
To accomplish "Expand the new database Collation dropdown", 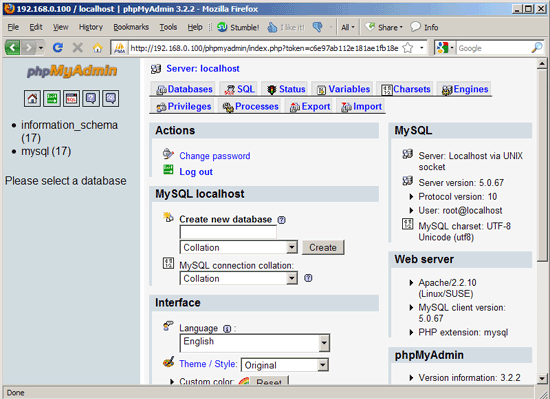I will (x=239, y=247).
